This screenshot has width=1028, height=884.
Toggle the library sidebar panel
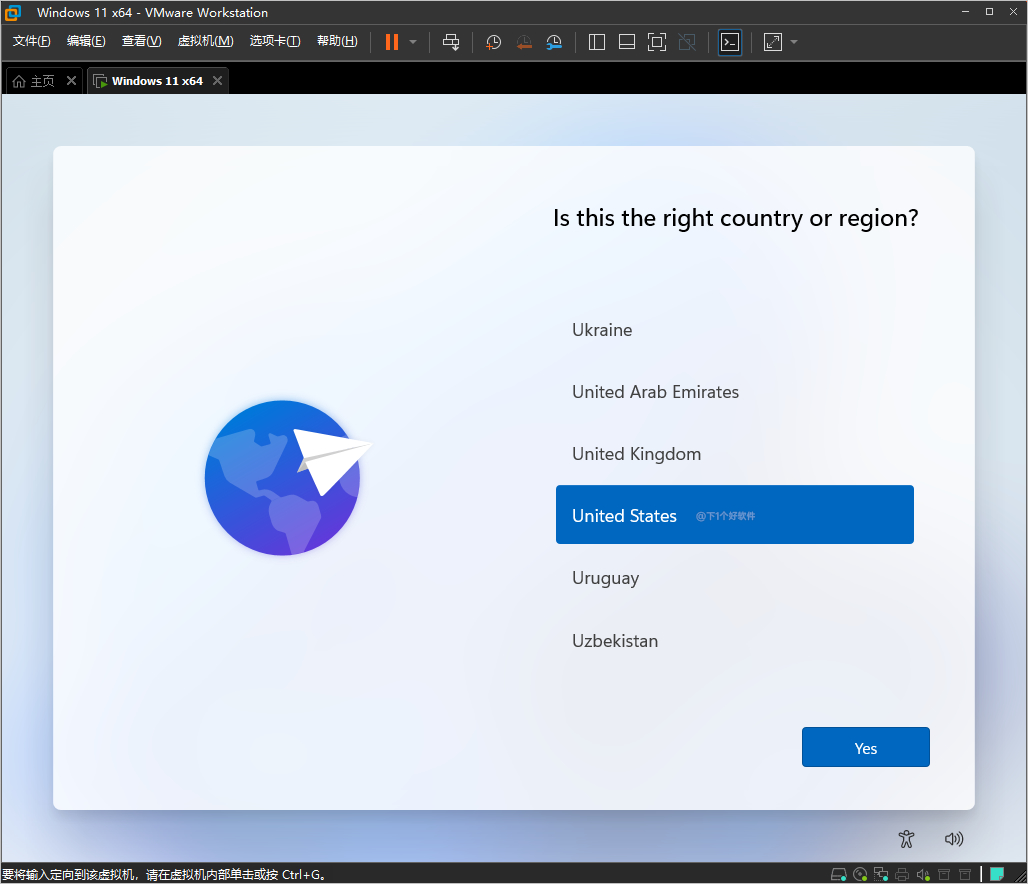coord(597,42)
